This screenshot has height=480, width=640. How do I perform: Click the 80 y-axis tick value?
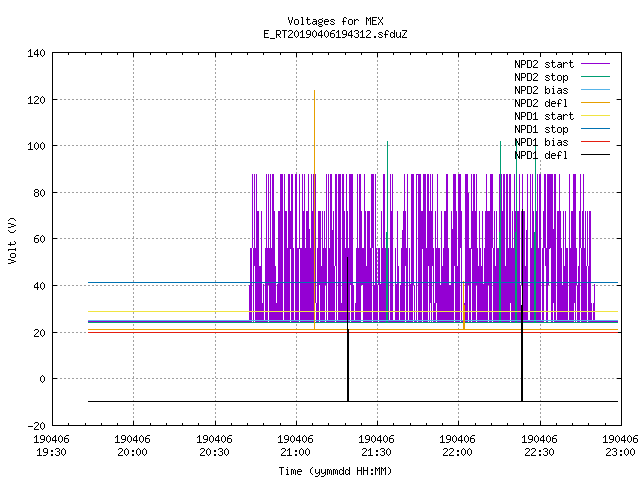(39, 193)
